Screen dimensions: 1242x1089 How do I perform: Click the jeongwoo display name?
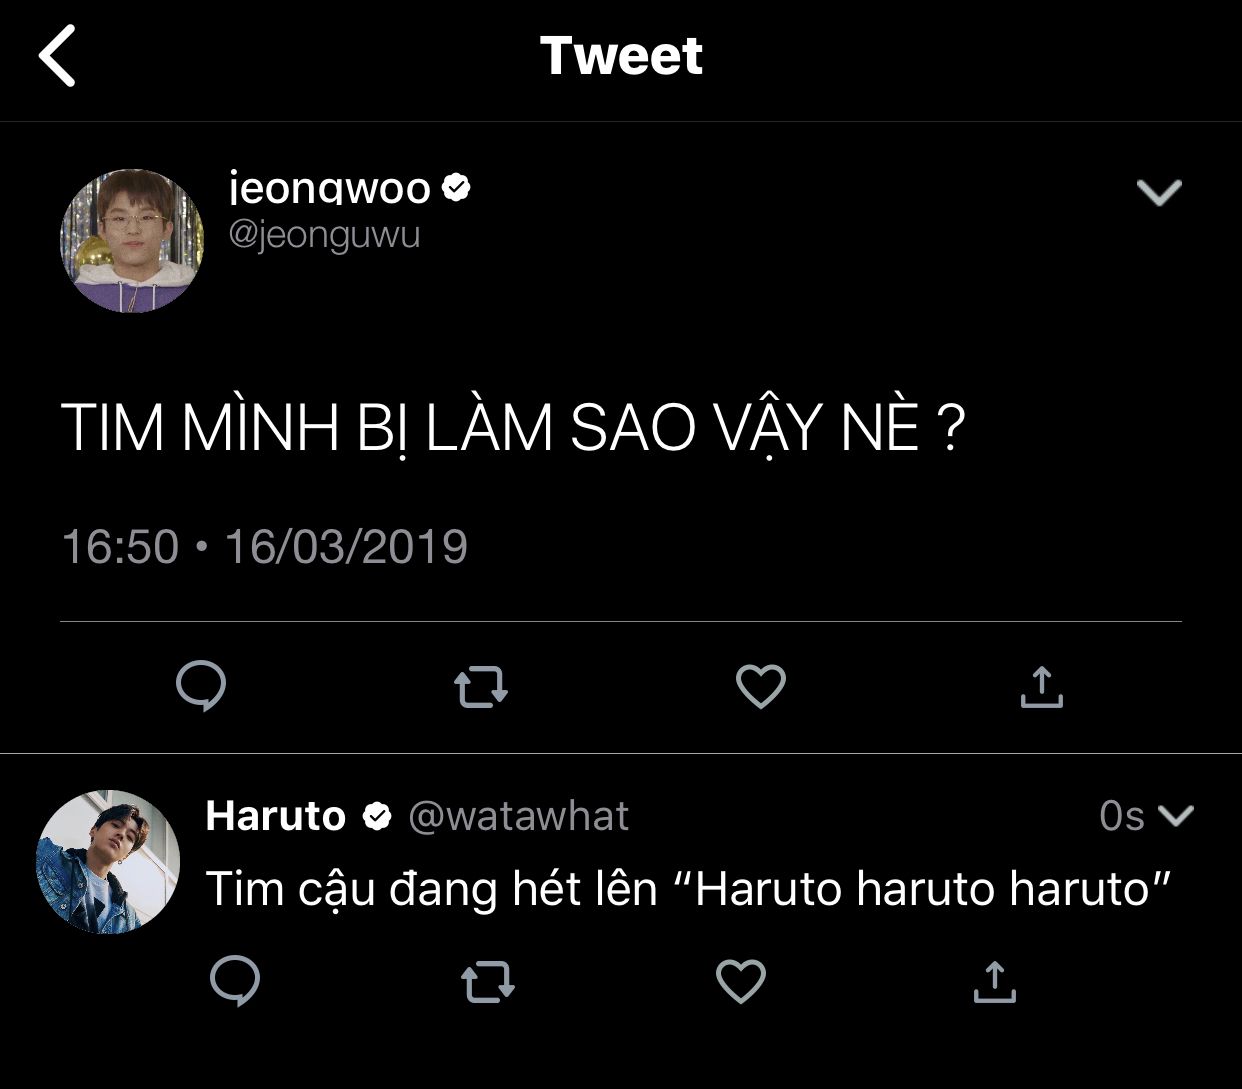point(329,188)
